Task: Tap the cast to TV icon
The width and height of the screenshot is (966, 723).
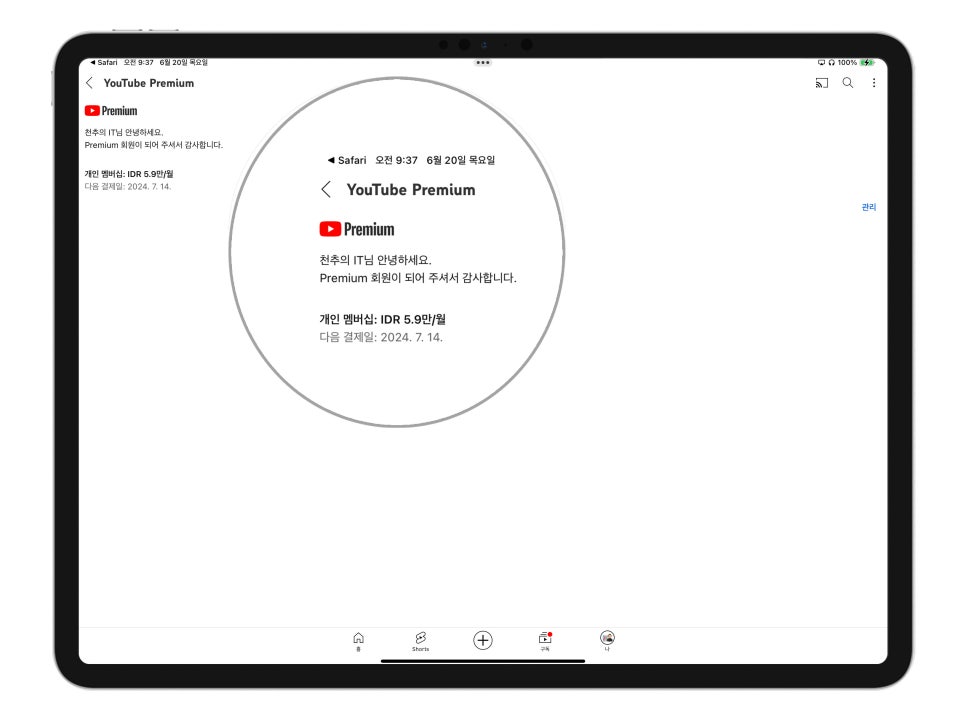Action: pyautogui.click(x=821, y=83)
